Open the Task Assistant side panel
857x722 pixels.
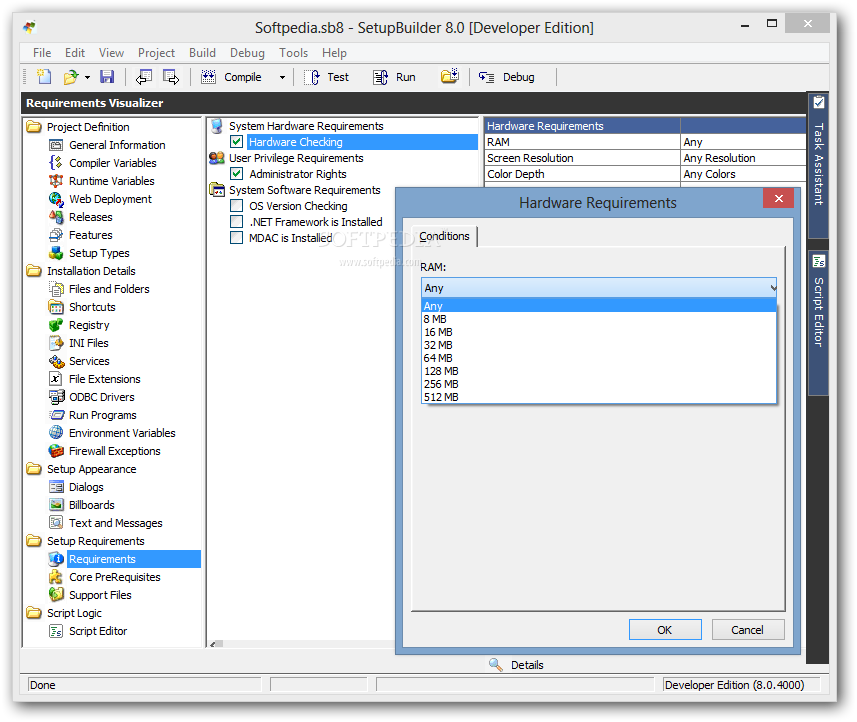tap(818, 164)
